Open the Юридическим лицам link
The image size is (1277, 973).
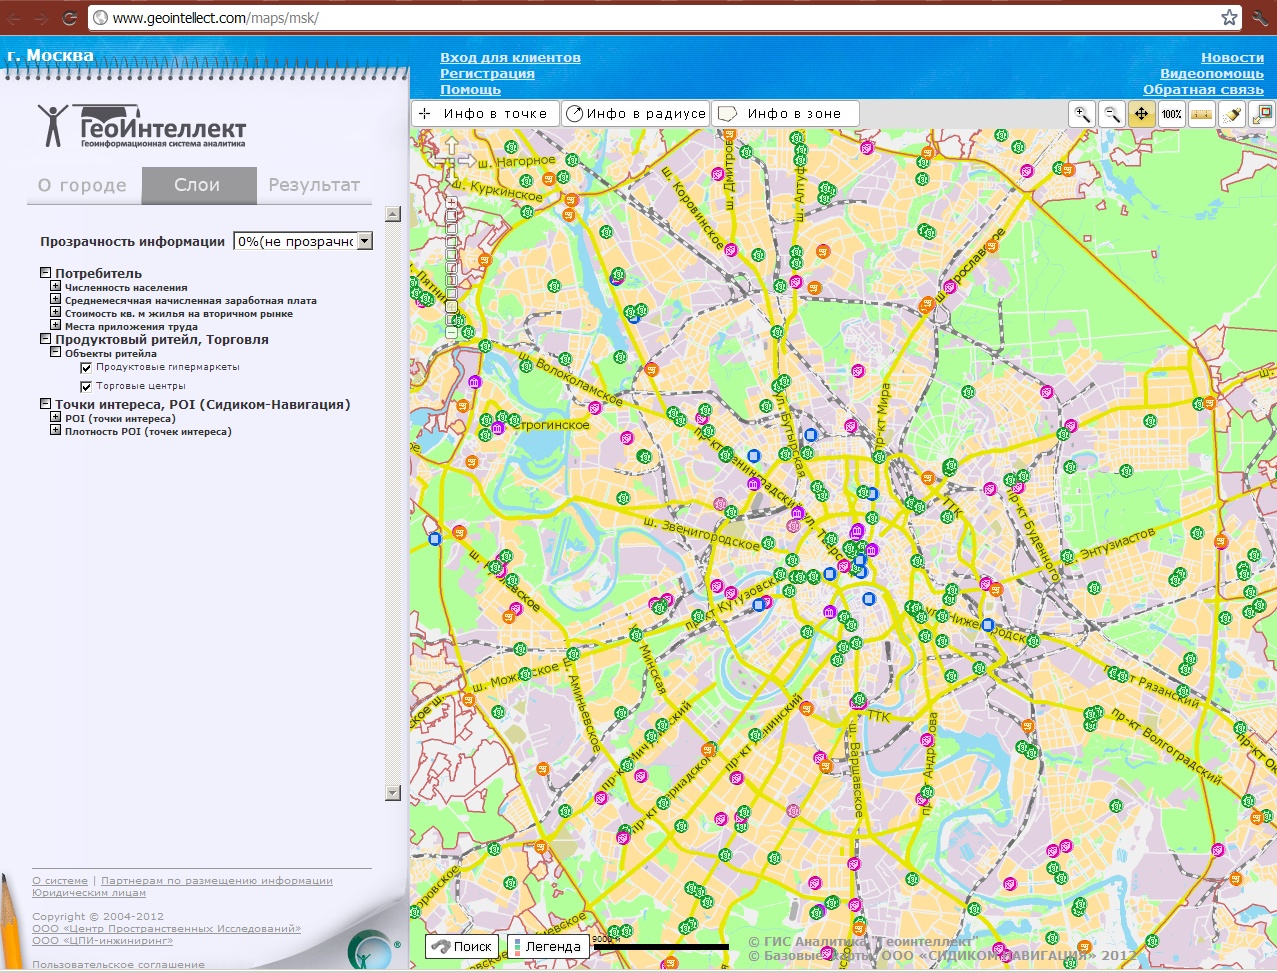click(x=89, y=893)
